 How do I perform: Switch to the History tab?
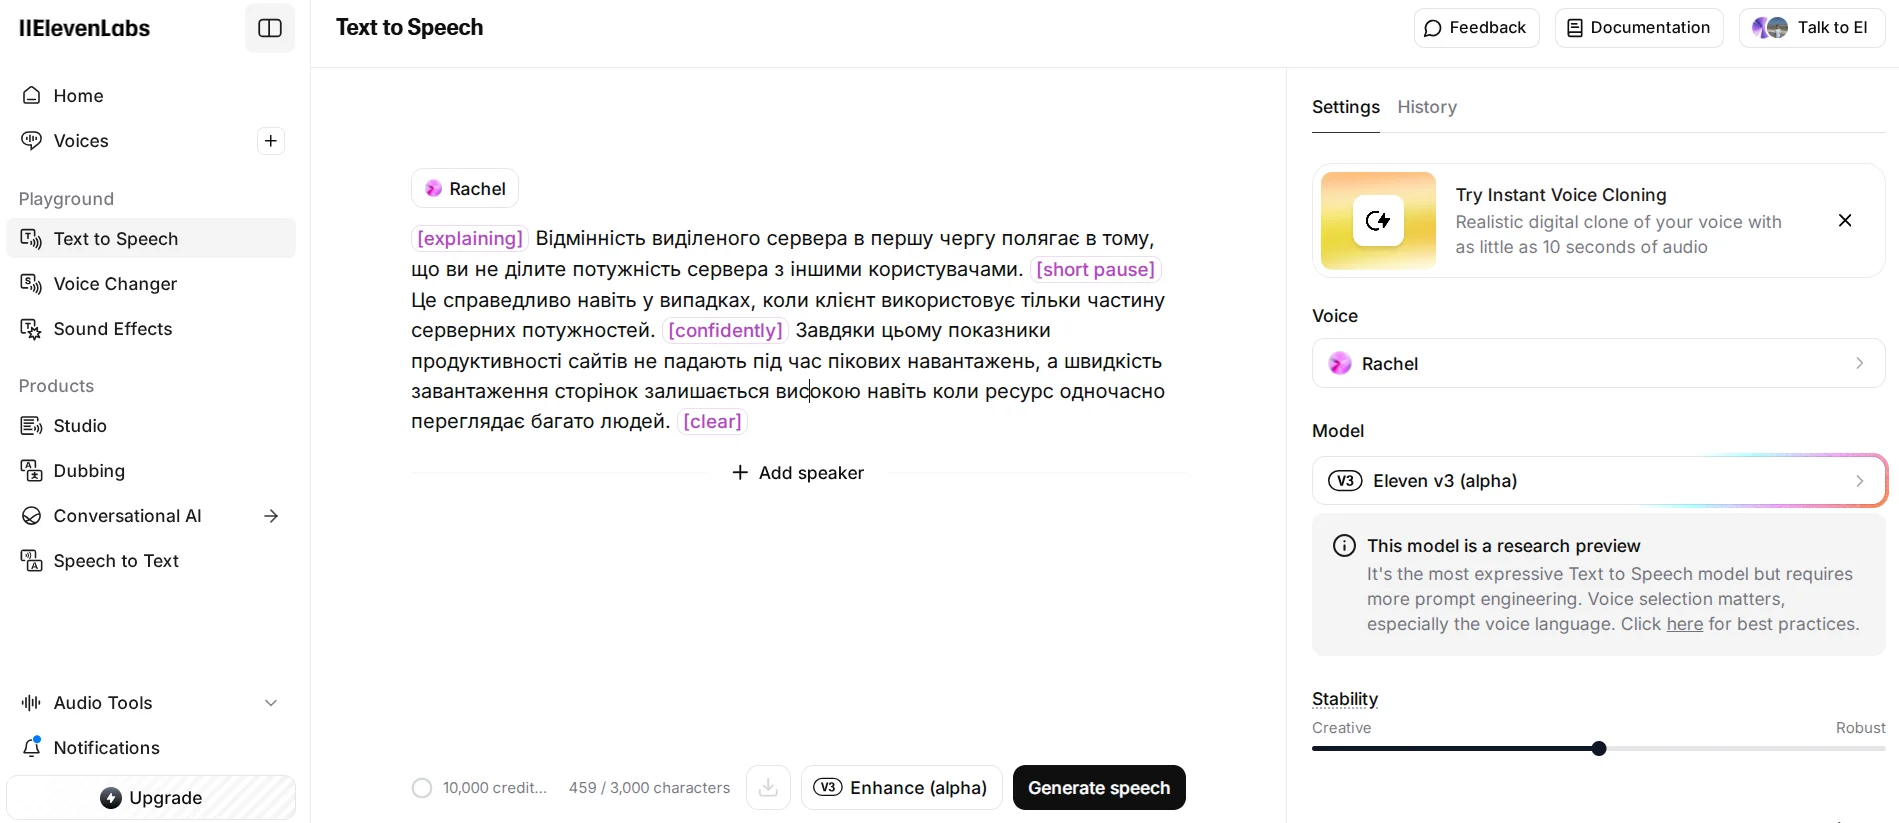[1427, 107]
